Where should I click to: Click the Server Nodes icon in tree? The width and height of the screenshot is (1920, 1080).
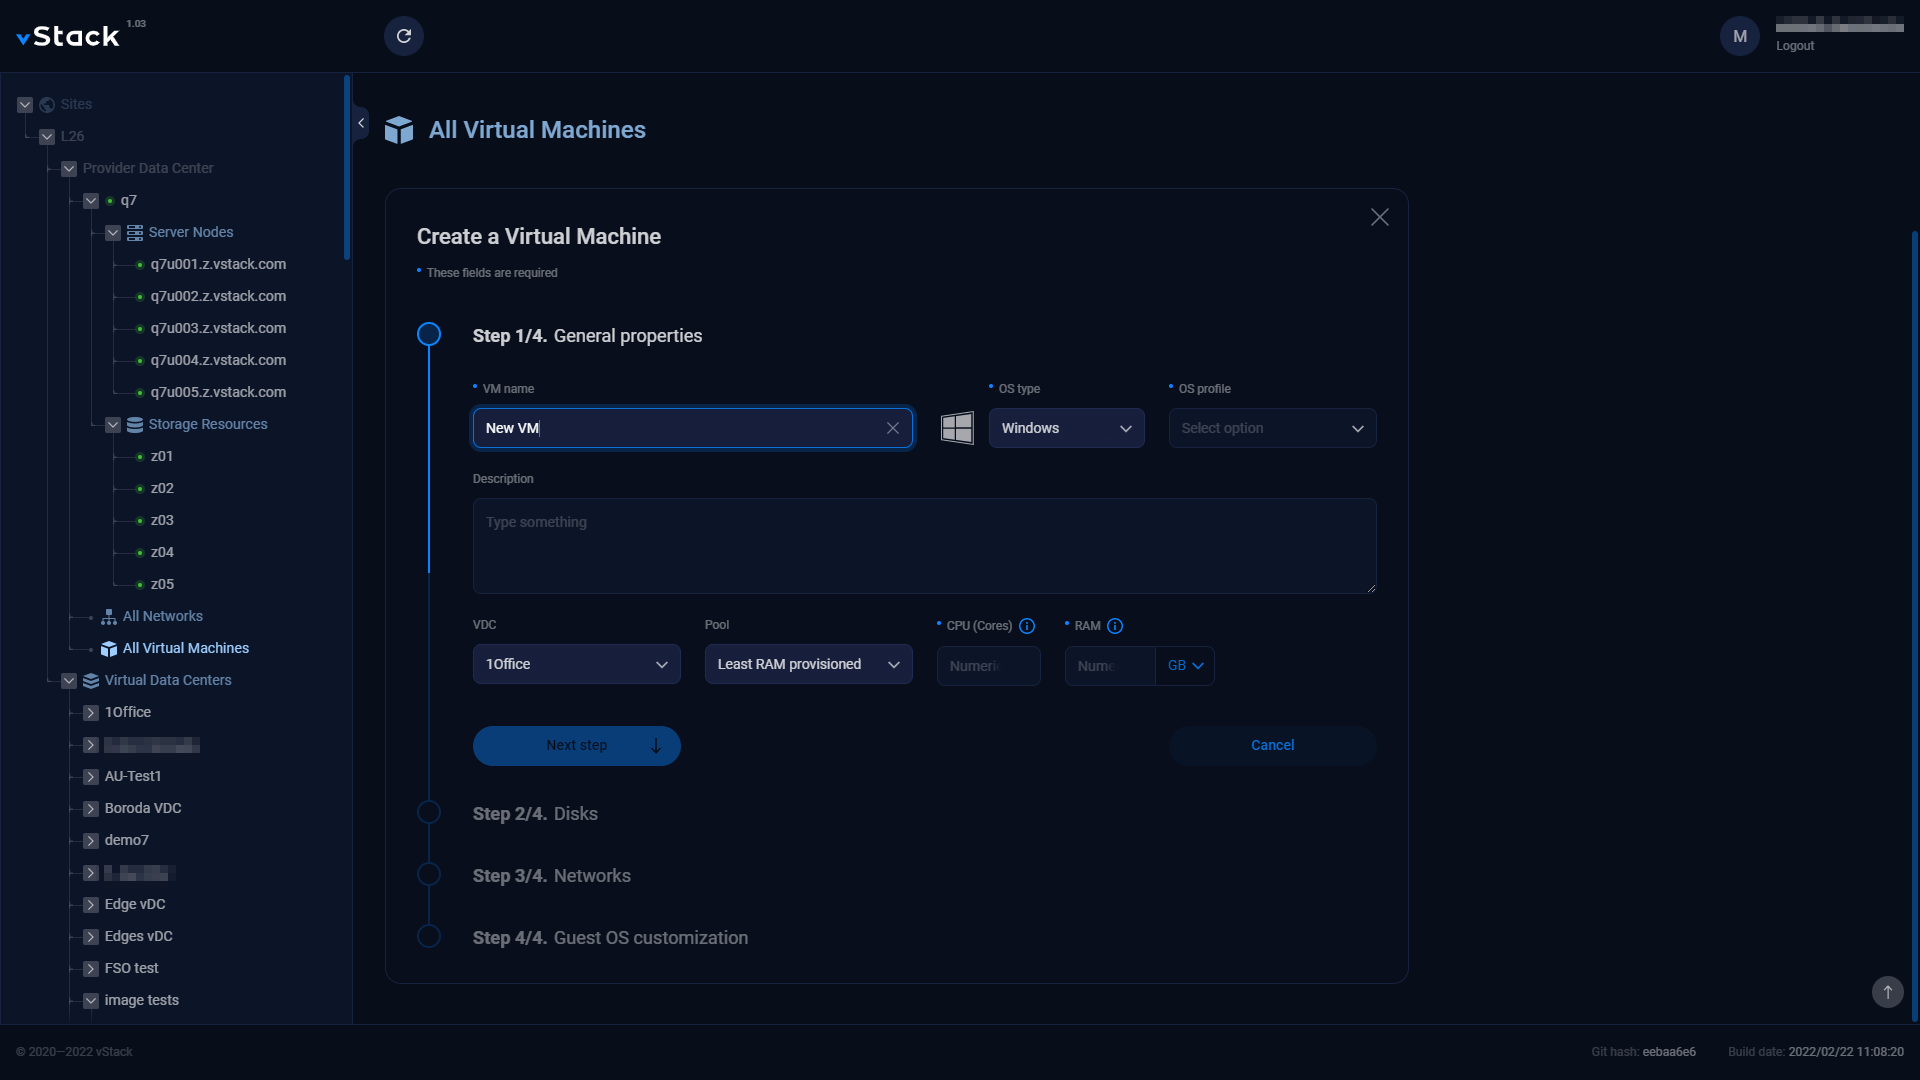point(135,232)
